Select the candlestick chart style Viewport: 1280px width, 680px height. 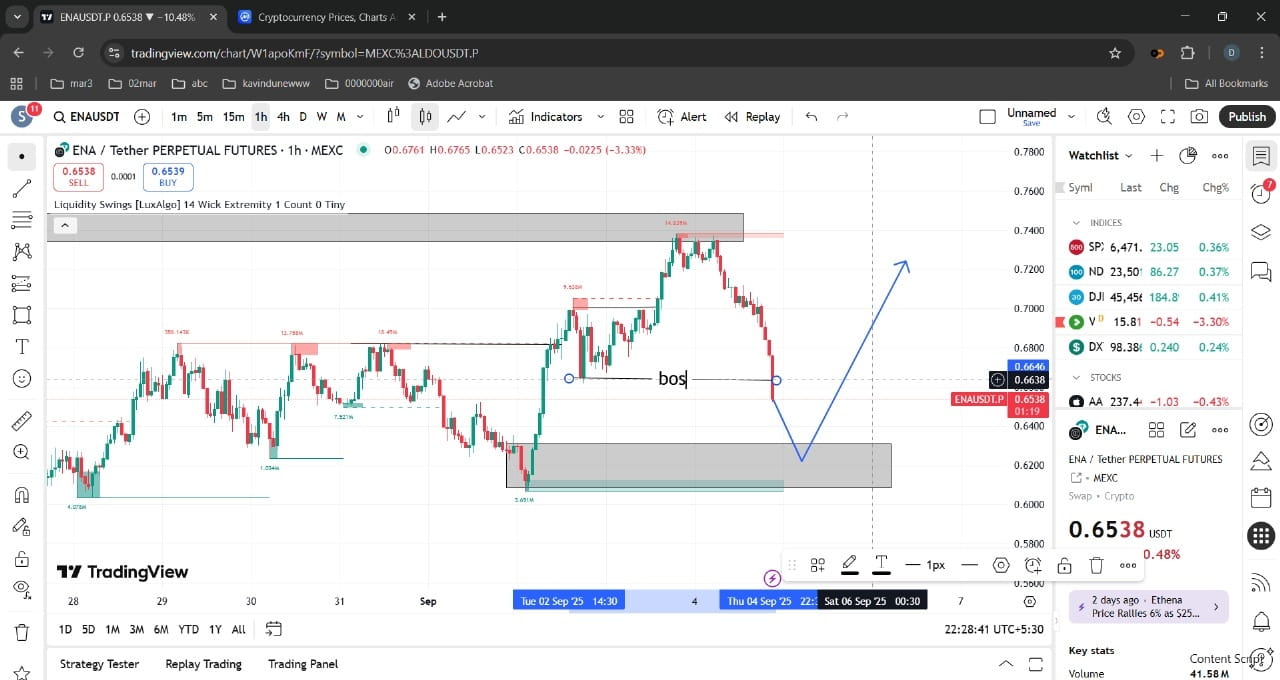pyautogui.click(x=426, y=117)
